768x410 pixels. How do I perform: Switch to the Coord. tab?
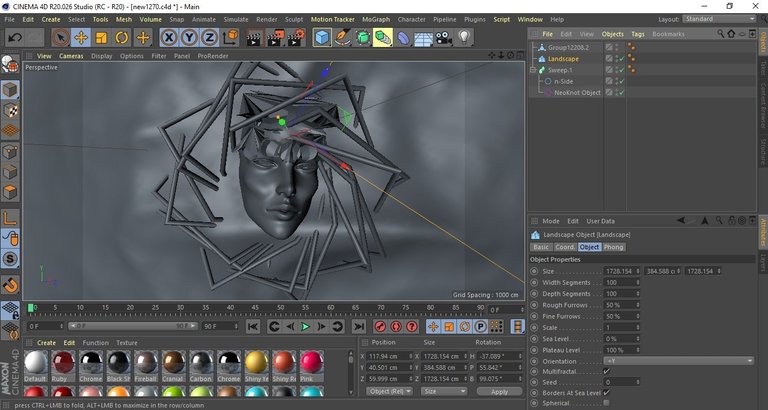pos(565,247)
